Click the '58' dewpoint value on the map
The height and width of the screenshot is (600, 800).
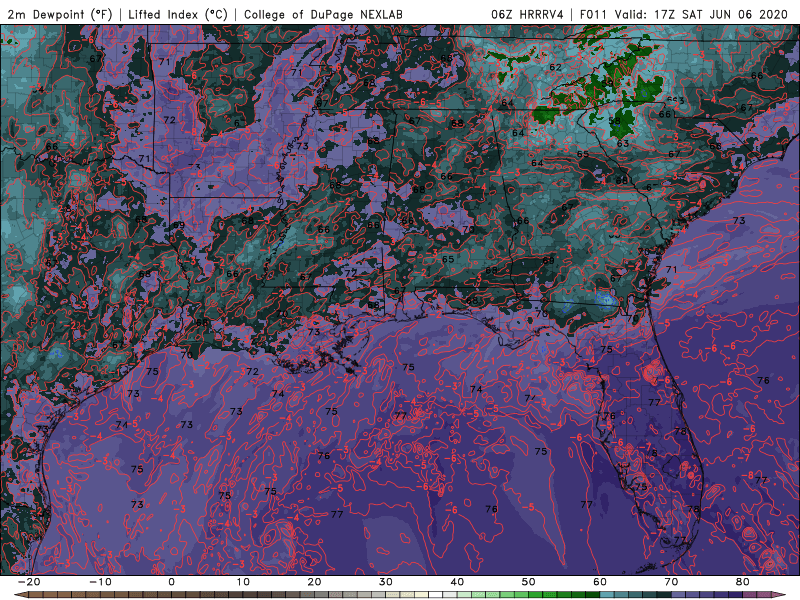point(614,121)
